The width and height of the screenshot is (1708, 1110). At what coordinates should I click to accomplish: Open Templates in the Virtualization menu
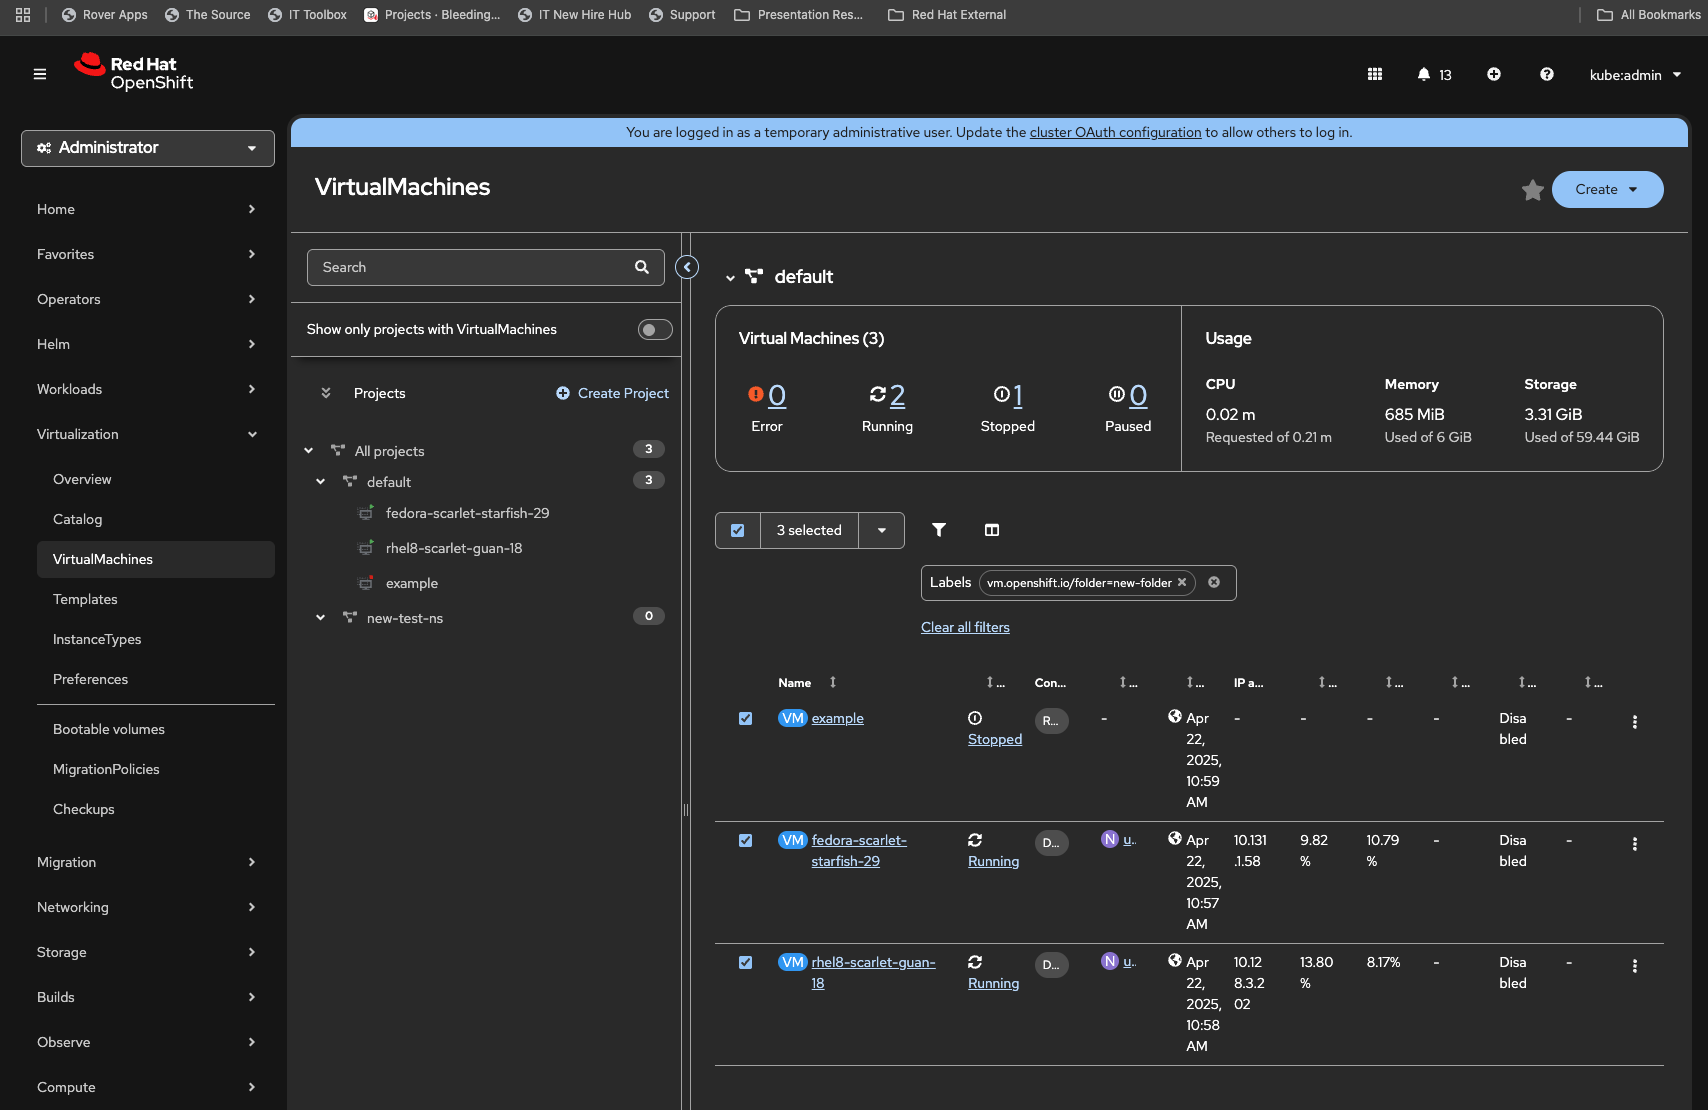(85, 599)
